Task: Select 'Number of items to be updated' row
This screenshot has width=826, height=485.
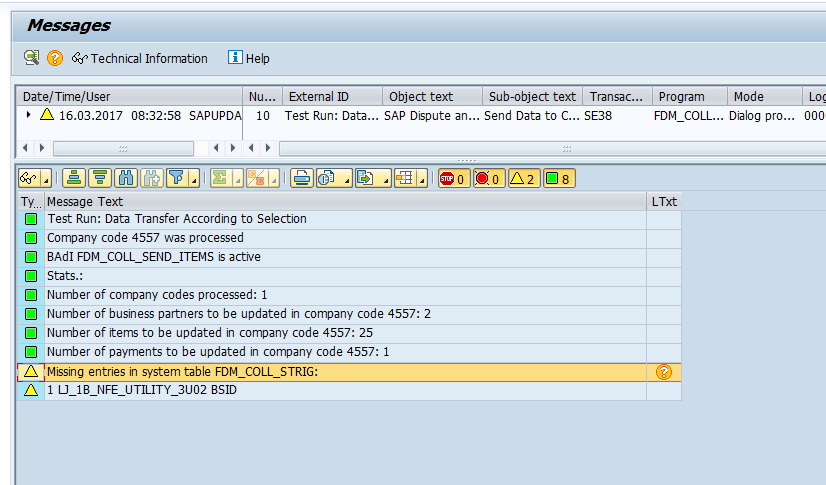Action: (x=346, y=332)
